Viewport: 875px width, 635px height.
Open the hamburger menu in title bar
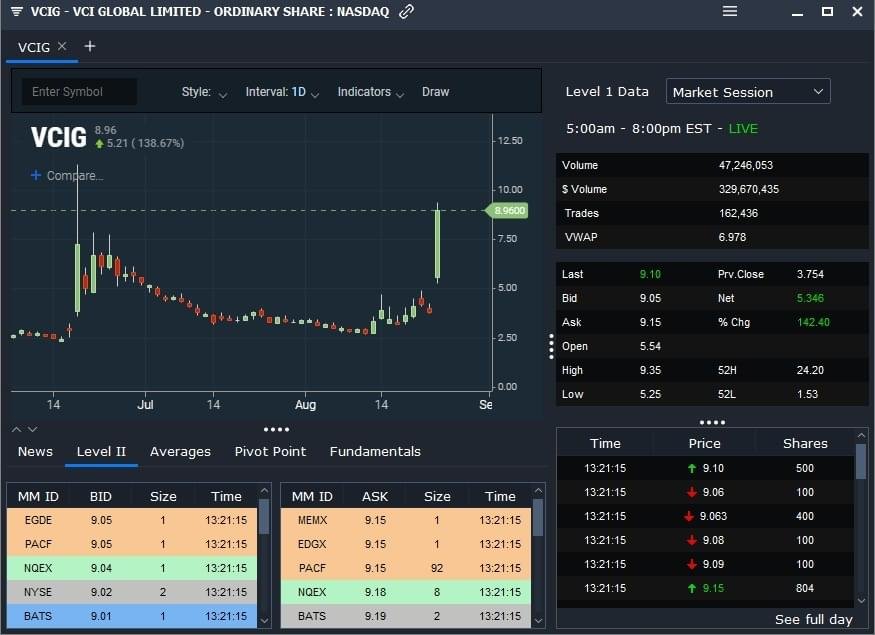[730, 11]
